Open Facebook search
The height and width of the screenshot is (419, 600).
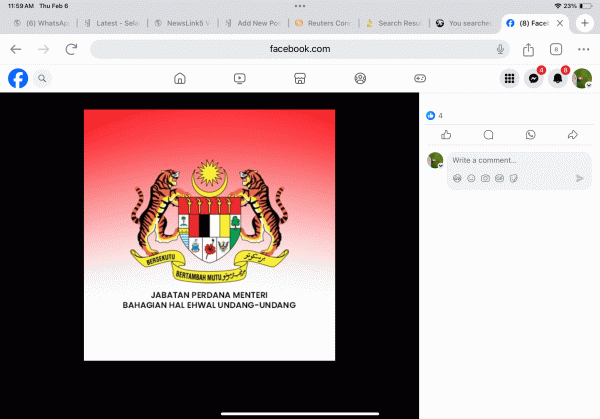click(43, 78)
